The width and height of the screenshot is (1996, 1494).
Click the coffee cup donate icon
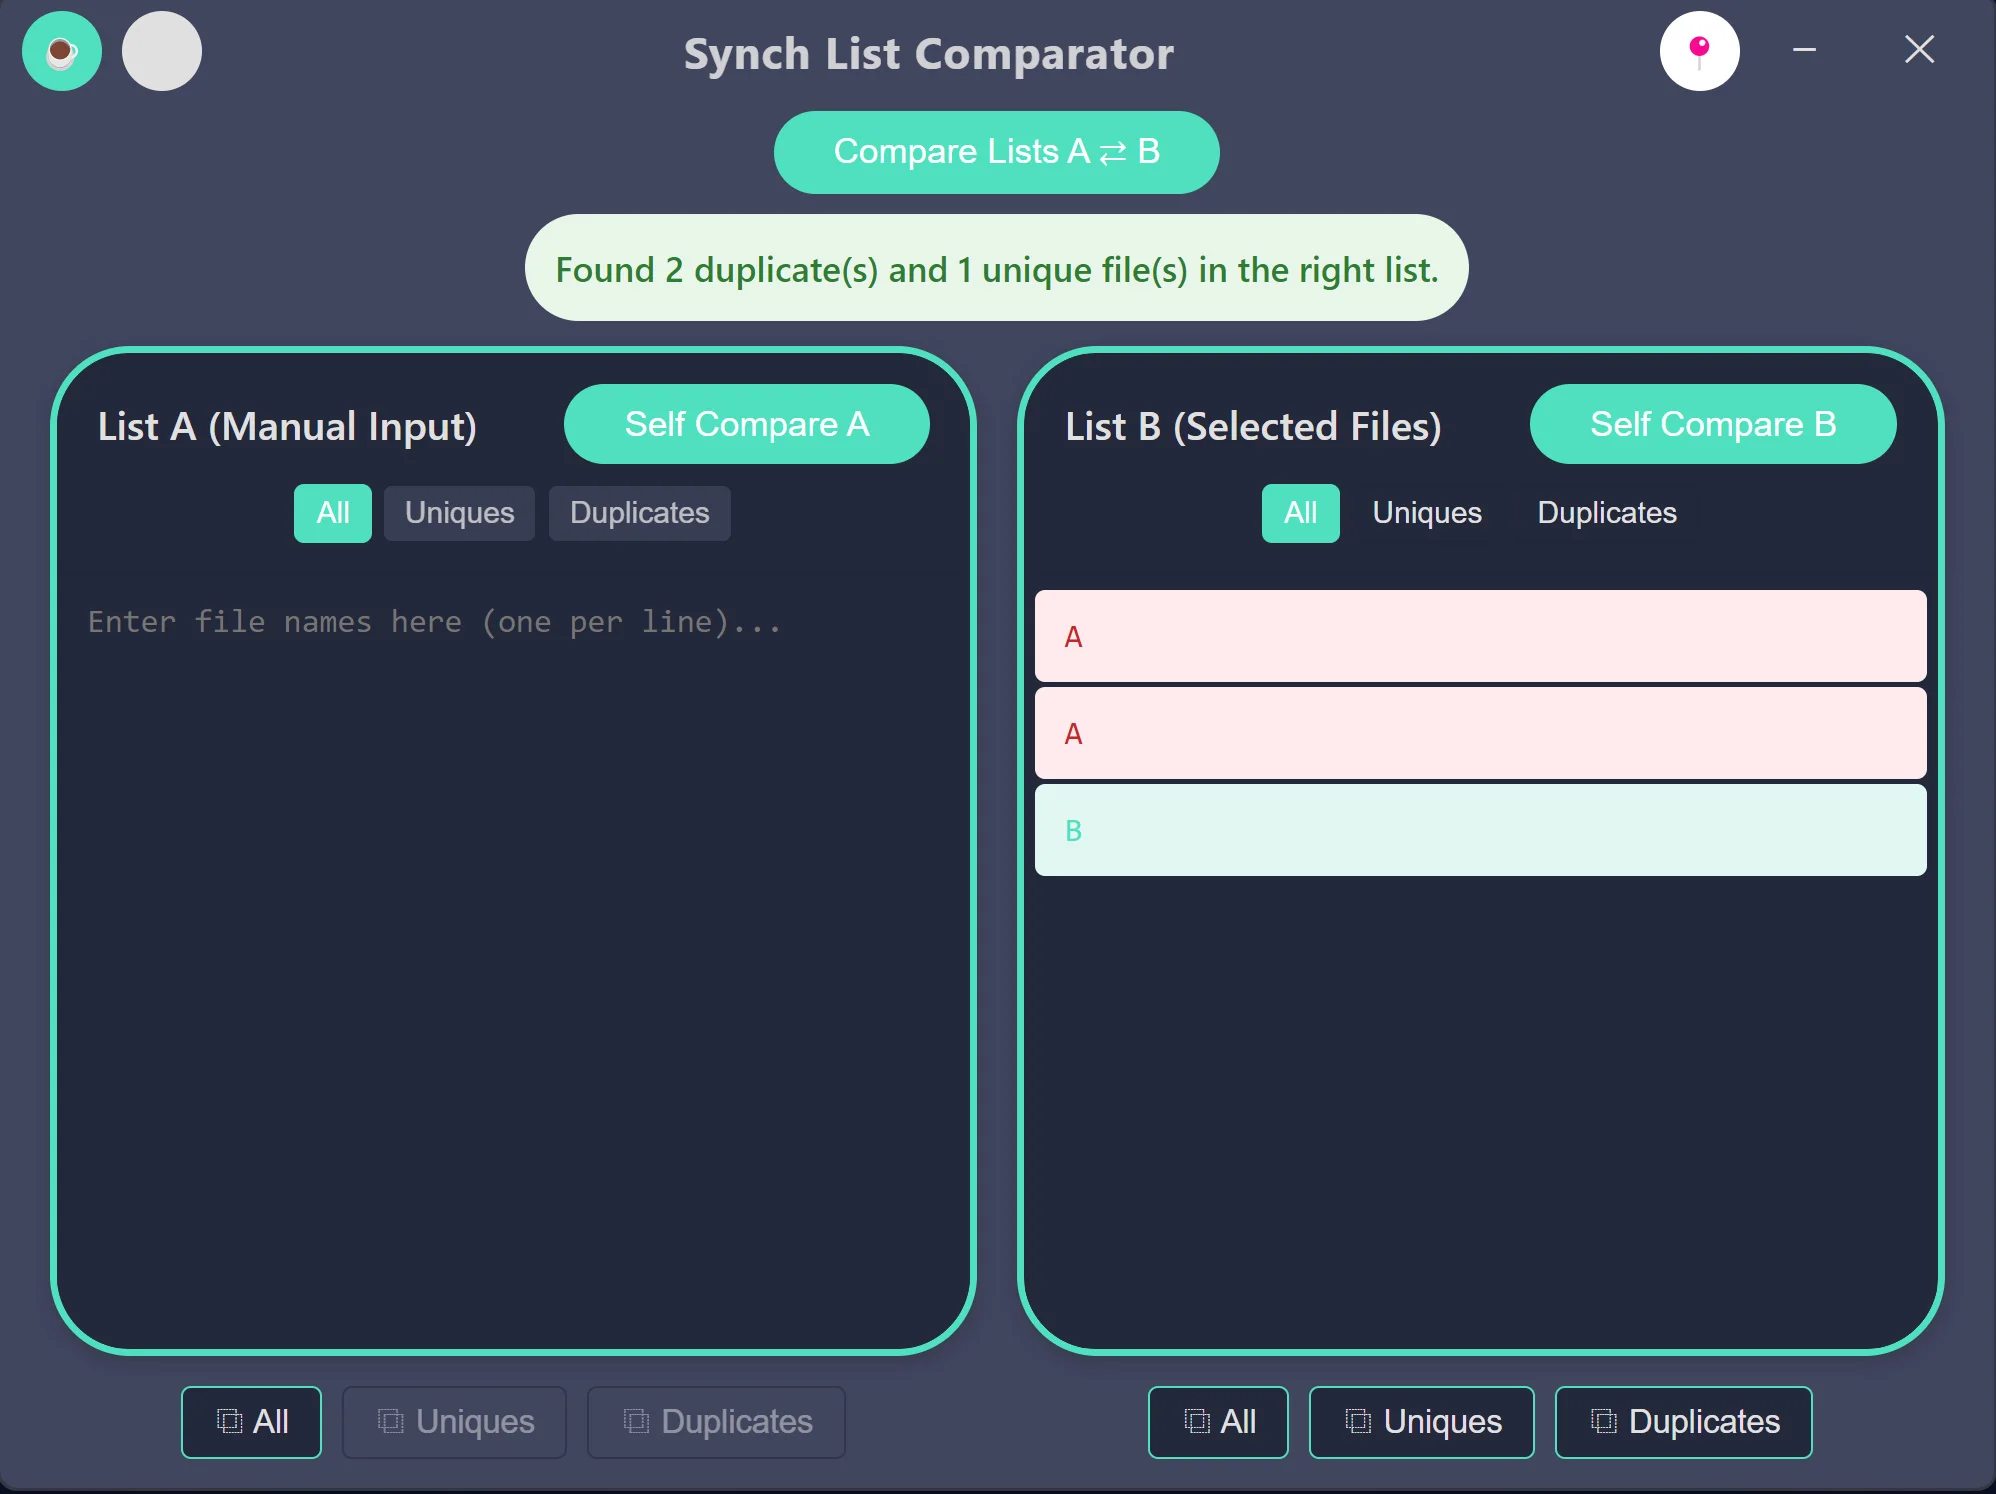coord(62,51)
